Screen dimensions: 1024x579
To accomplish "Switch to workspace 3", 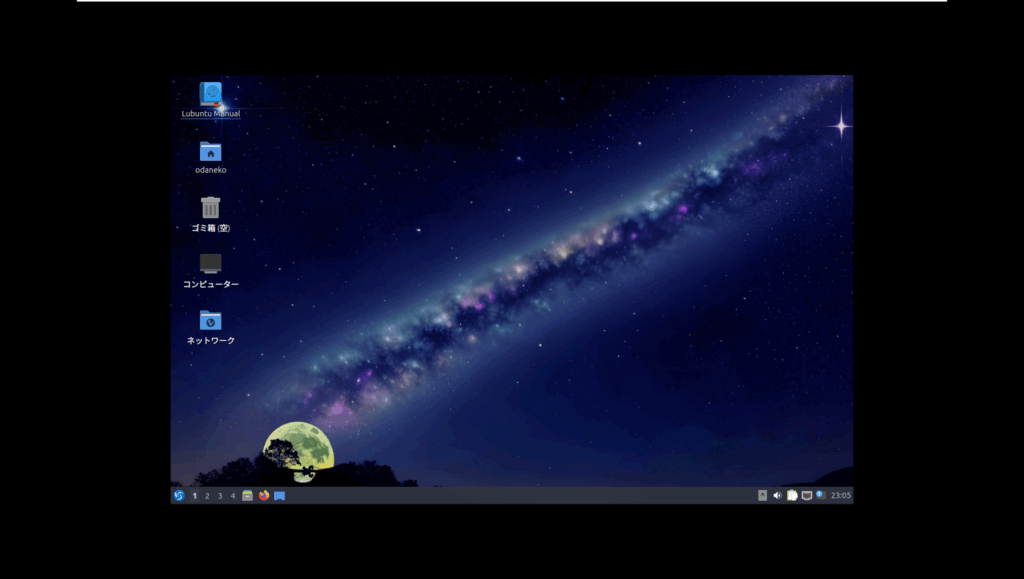I will pos(220,496).
